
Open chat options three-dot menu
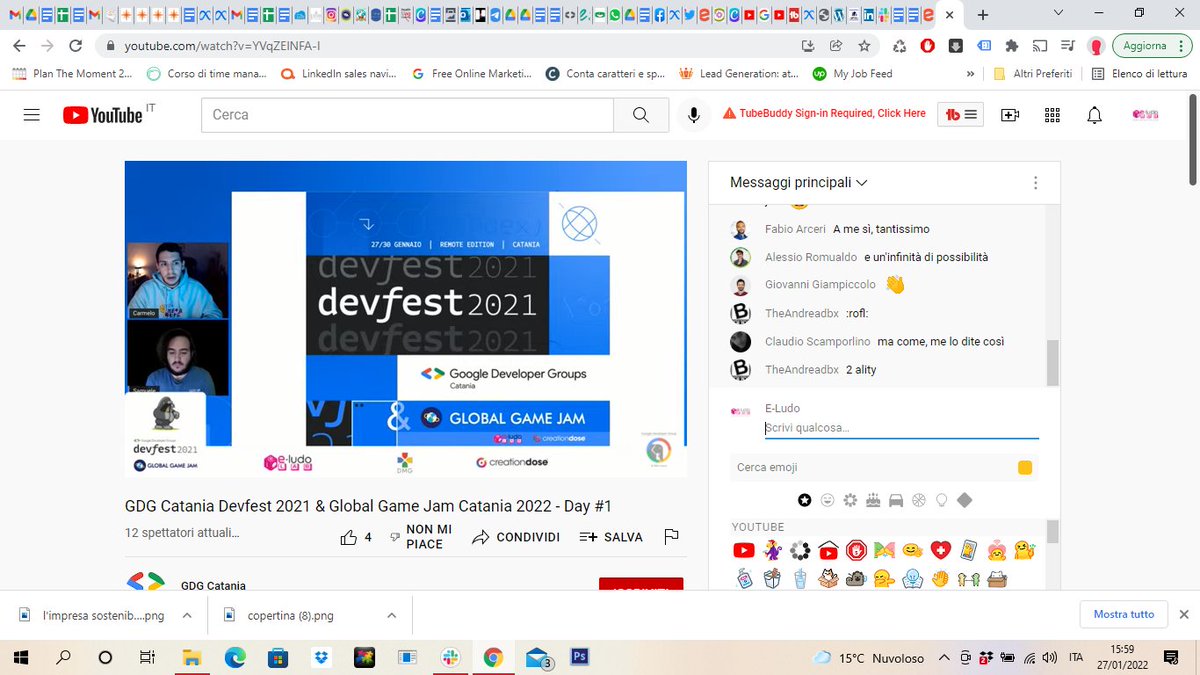[x=1035, y=183]
